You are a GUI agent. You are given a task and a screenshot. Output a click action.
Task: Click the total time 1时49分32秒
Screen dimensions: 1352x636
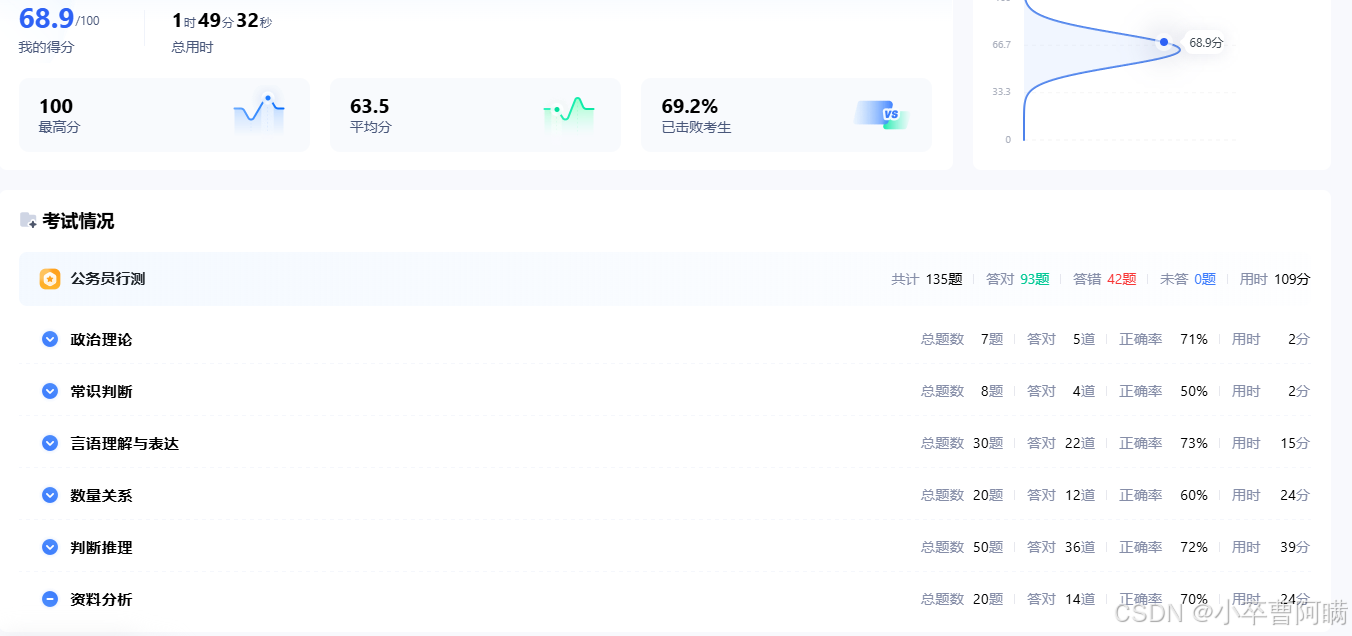(x=222, y=21)
